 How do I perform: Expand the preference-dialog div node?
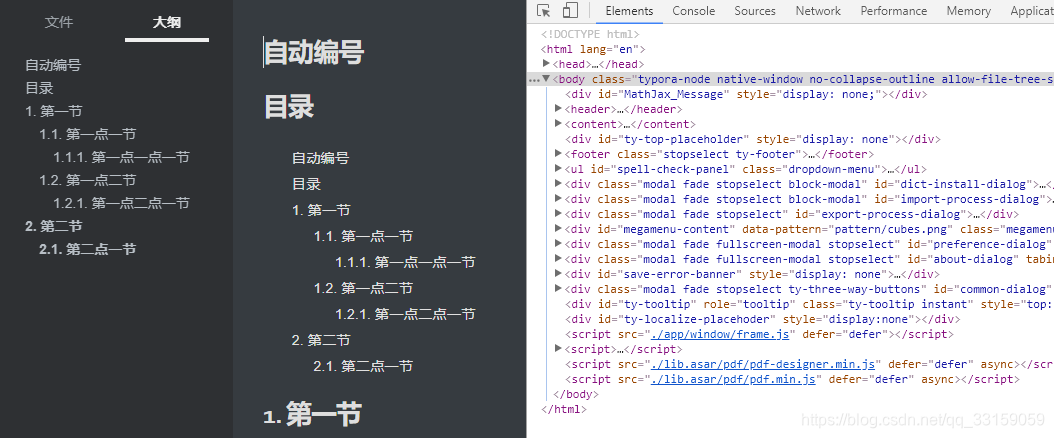point(558,244)
